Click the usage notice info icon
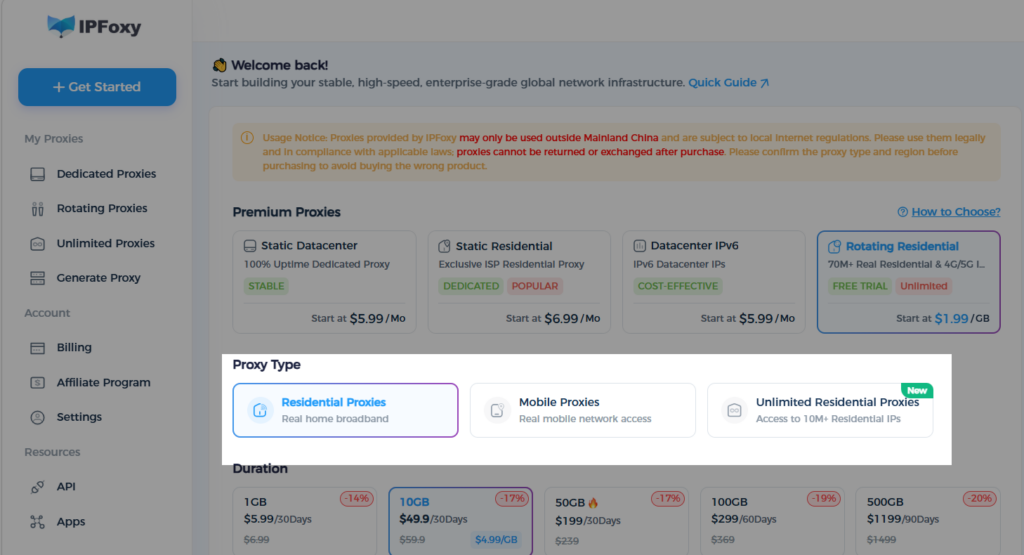The height and width of the screenshot is (555, 1024). pos(247,138)
